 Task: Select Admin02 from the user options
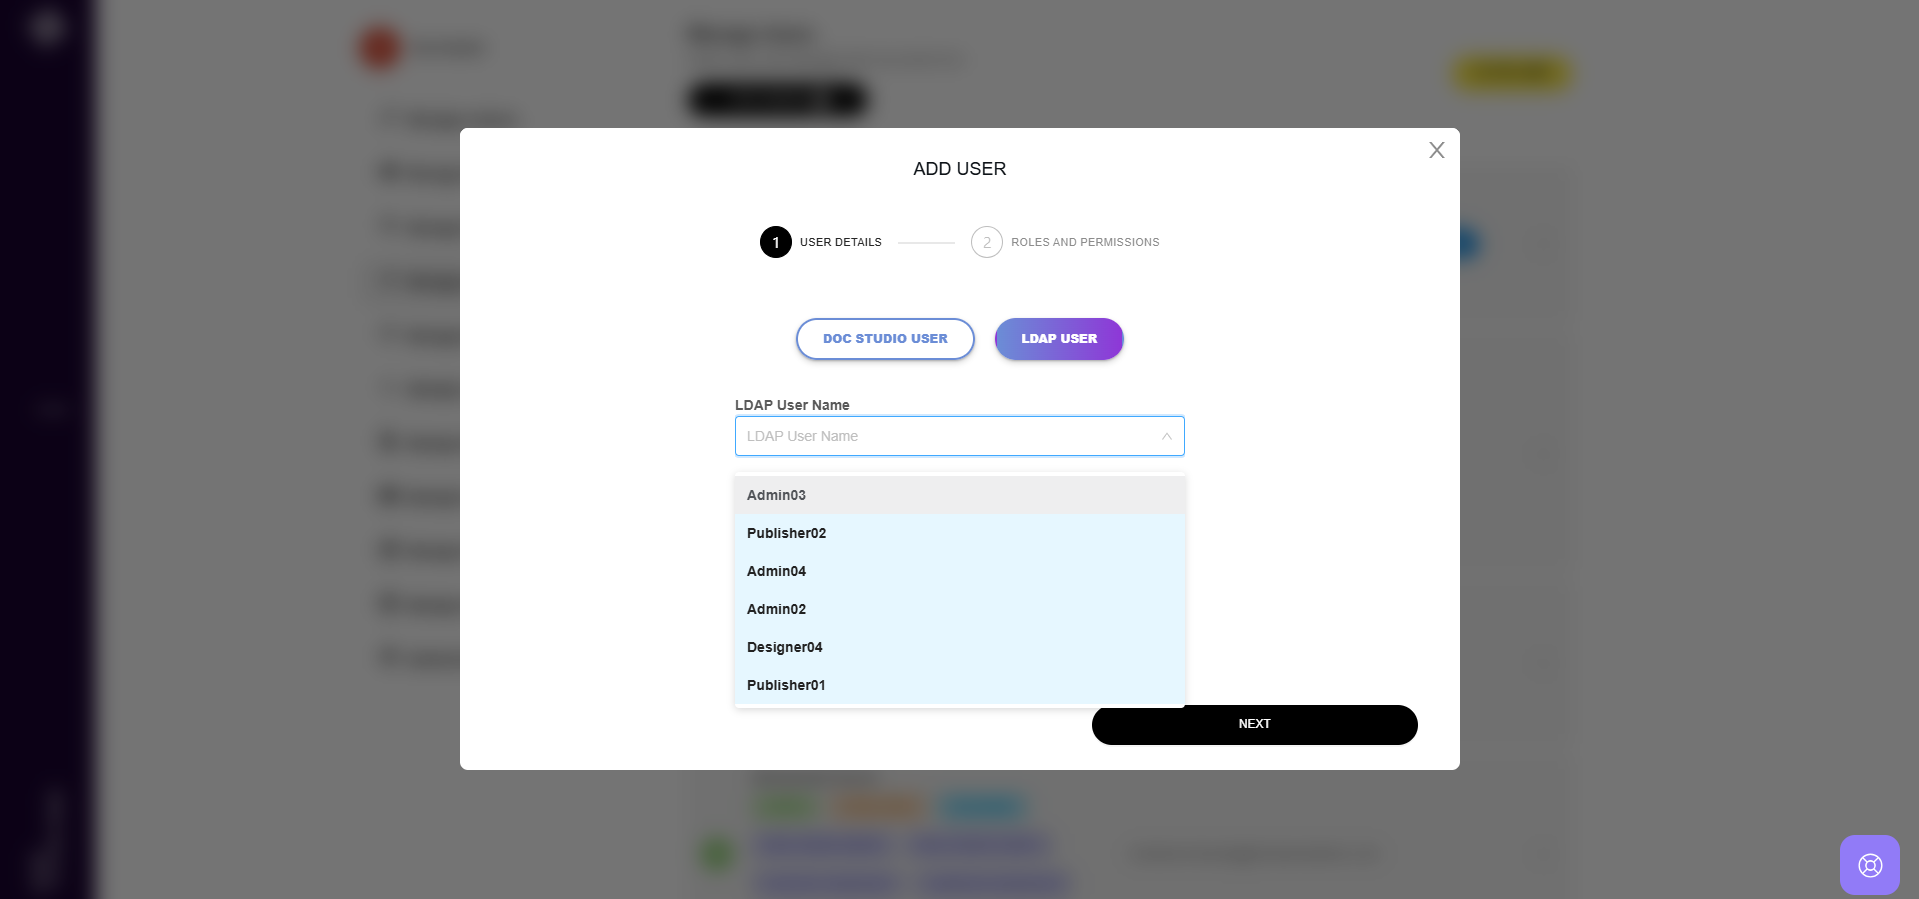click(x=776, y=609)
